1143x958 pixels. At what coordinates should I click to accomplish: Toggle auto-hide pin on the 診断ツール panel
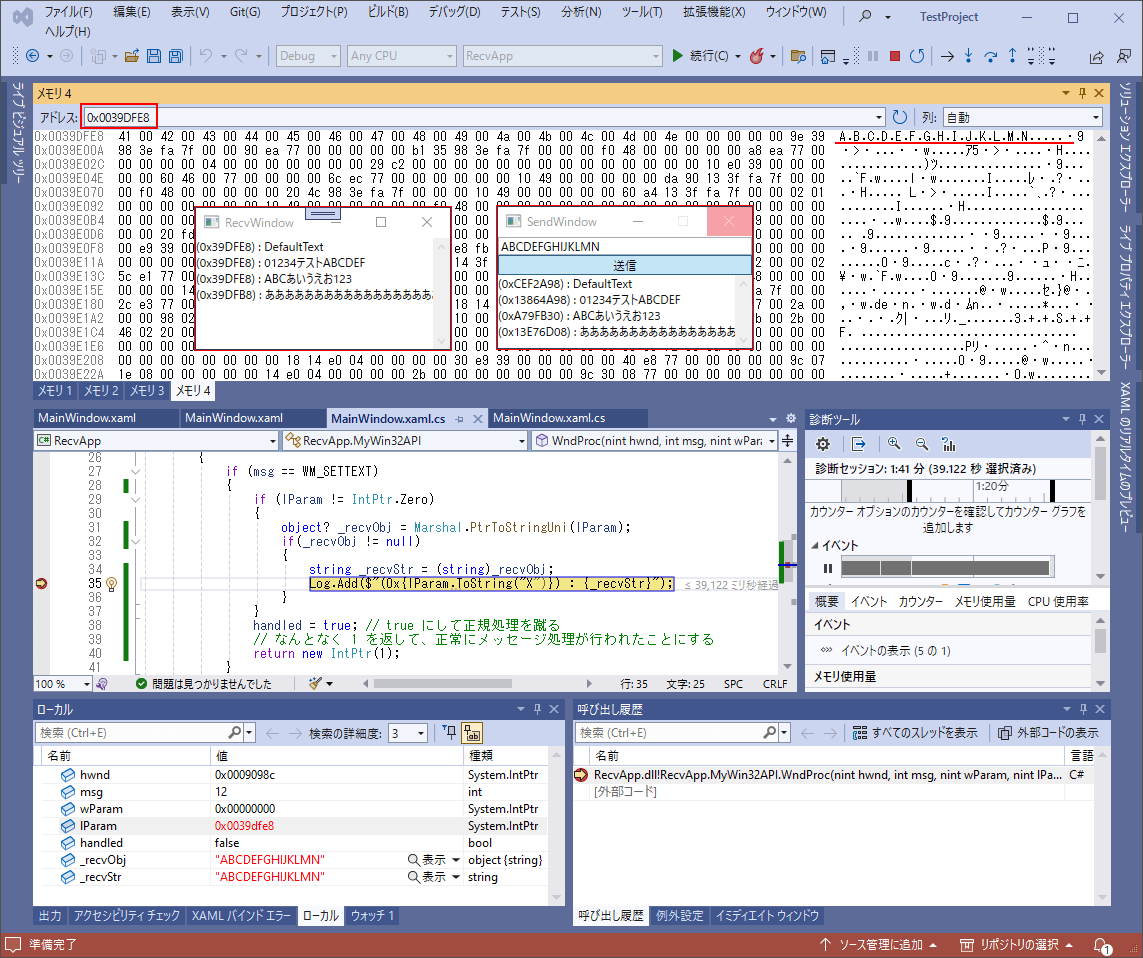(1082, 418)
